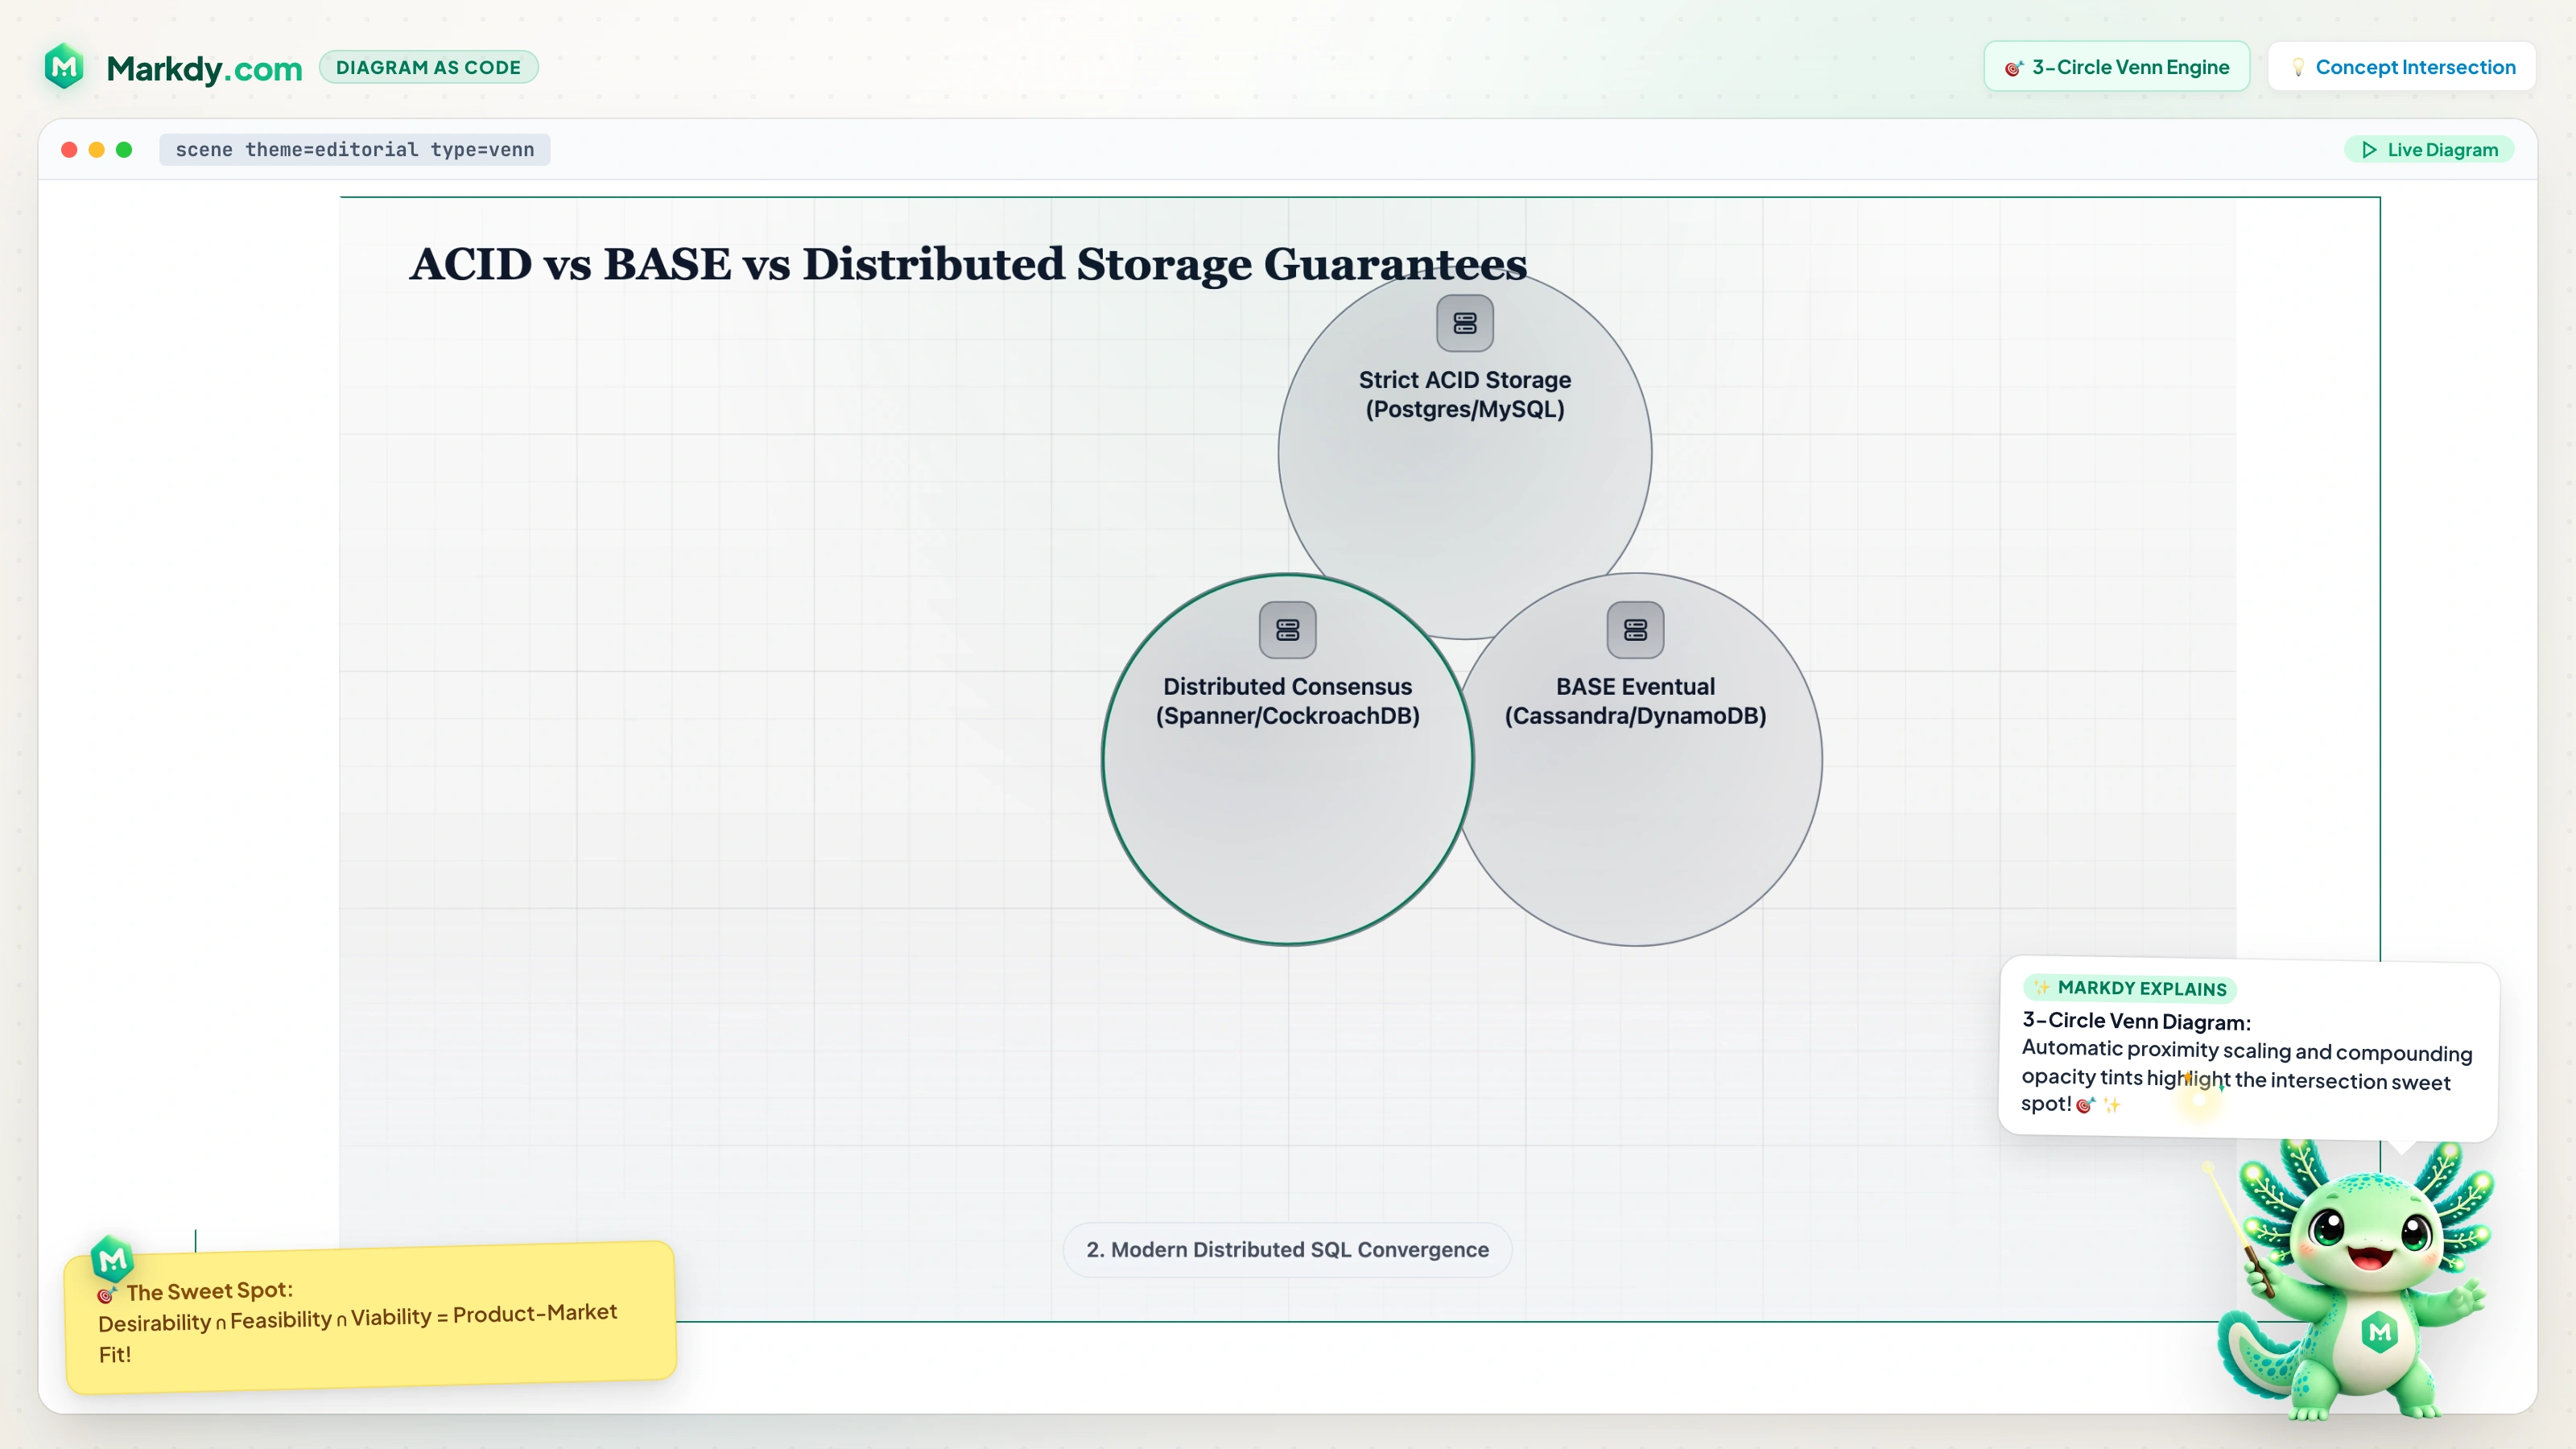Click the Markdy logo on the sticky note
The image size is (2576, 1449).
tap(112, 1259)
